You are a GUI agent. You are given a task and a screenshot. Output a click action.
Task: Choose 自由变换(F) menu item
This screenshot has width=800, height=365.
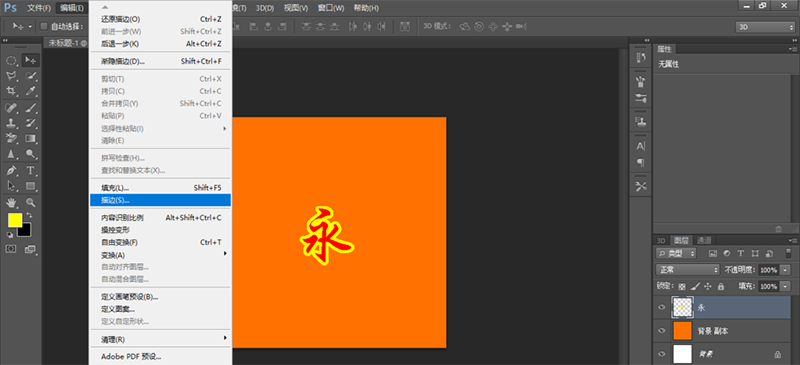click(160, 242)
